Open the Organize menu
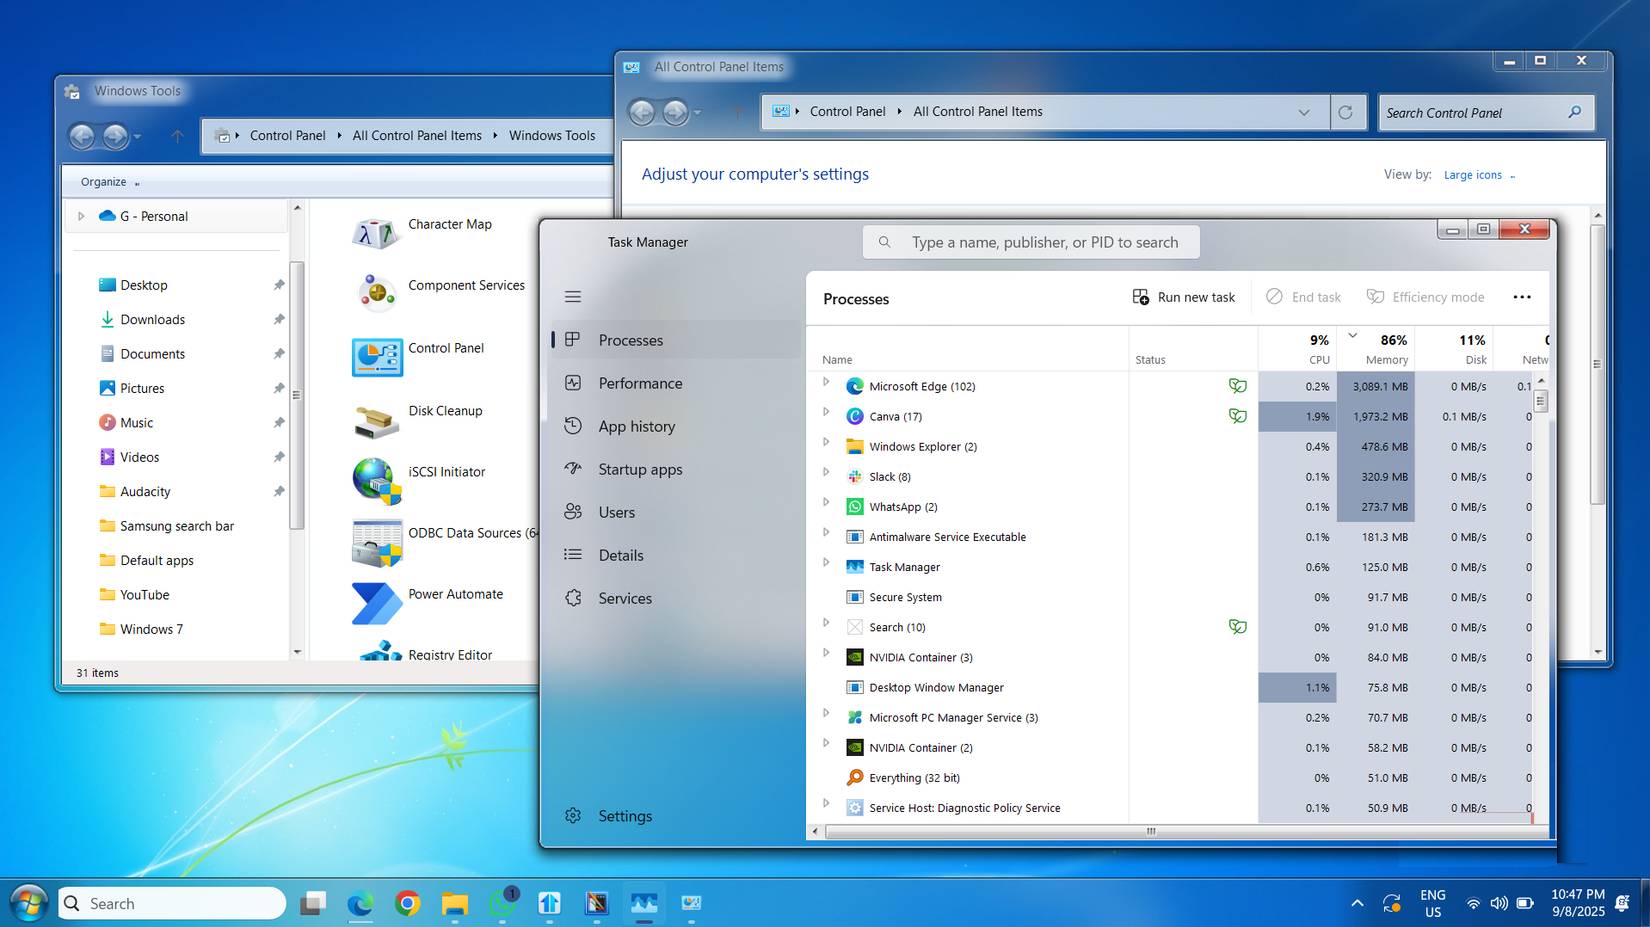 click(x=102, y=181)
